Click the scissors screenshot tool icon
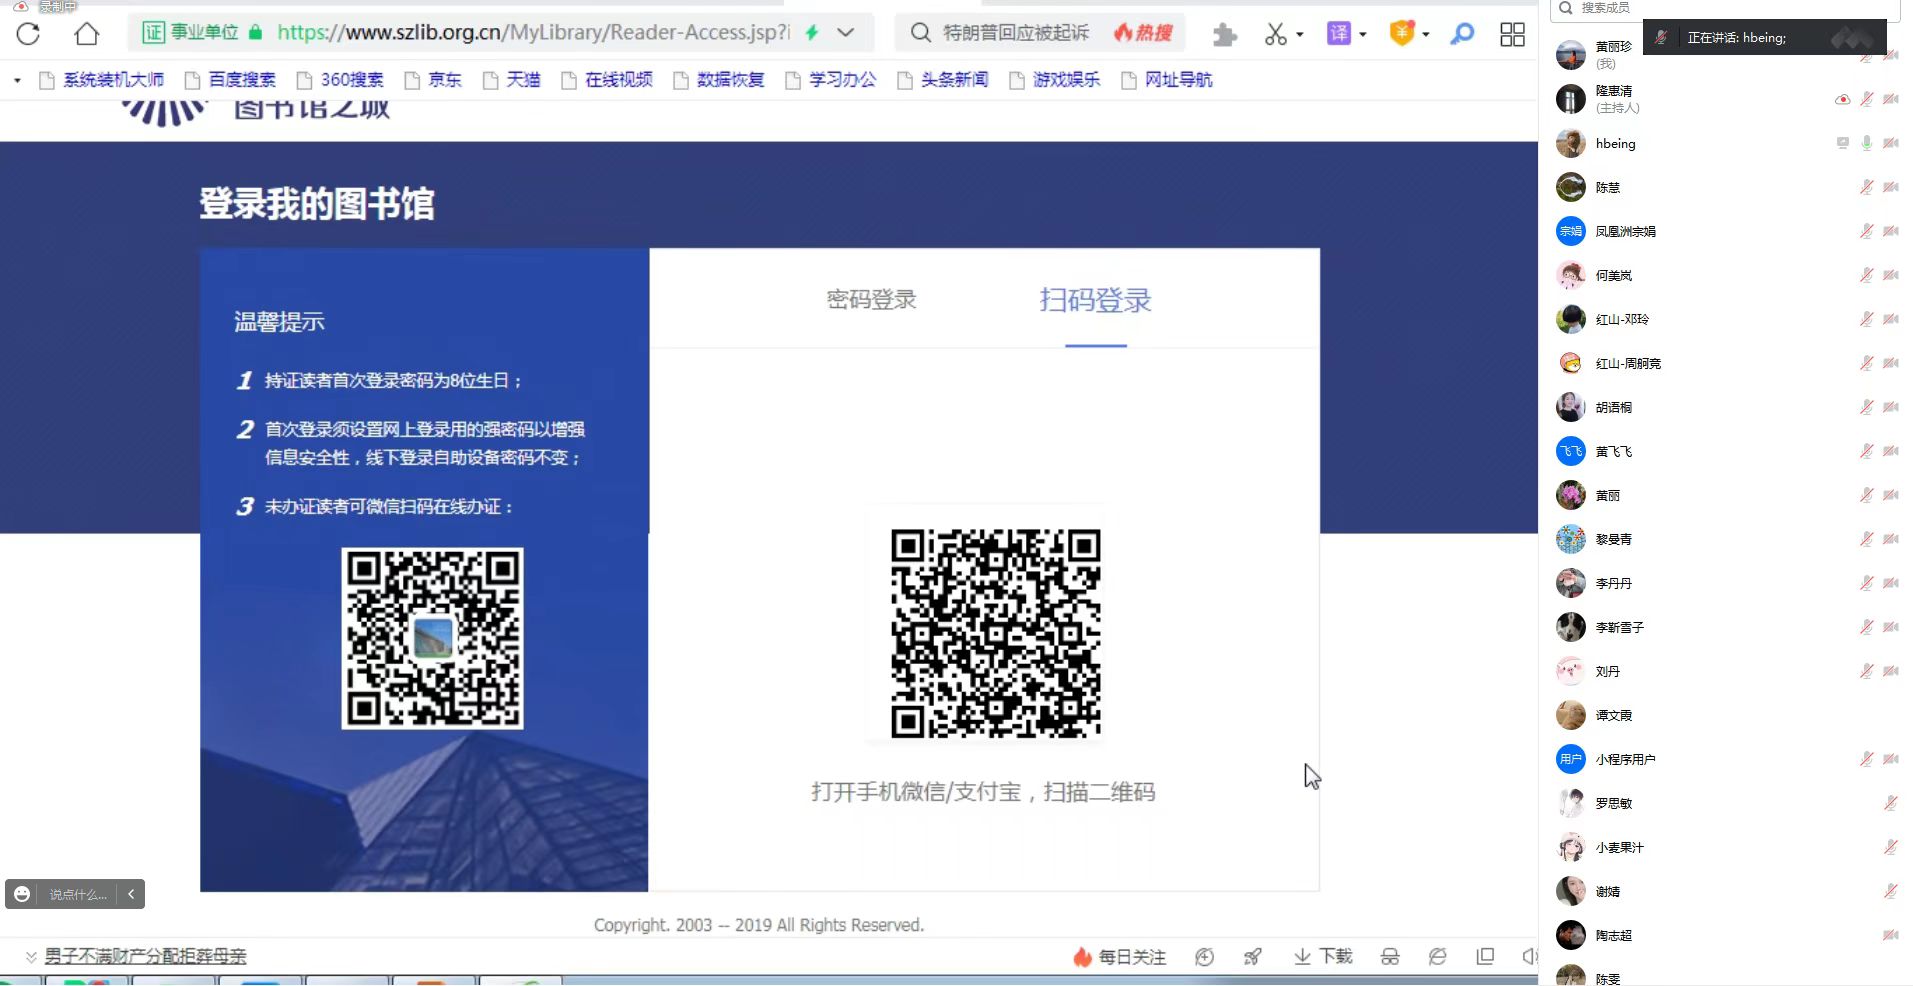1913x986 pixels. (x=1275, y=34)
